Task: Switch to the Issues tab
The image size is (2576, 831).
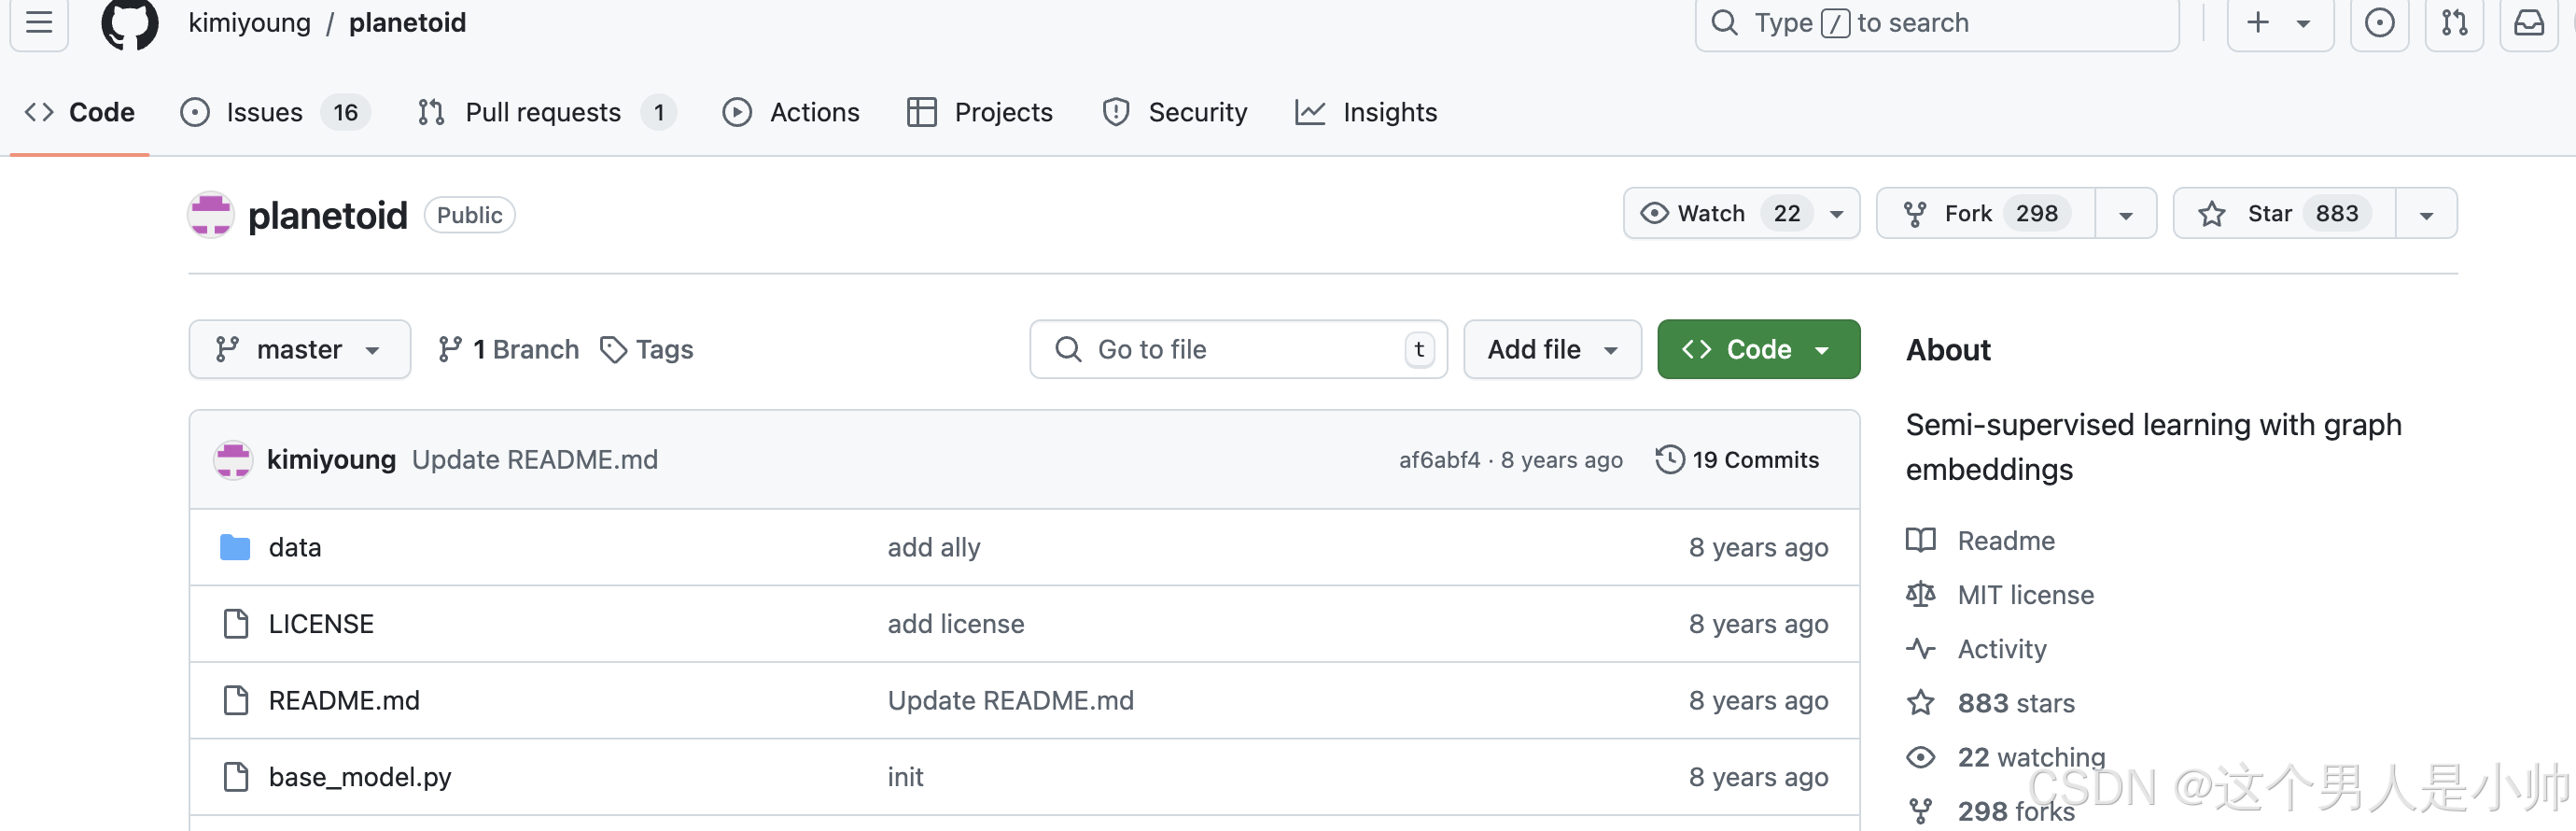Action: [264, 112]
